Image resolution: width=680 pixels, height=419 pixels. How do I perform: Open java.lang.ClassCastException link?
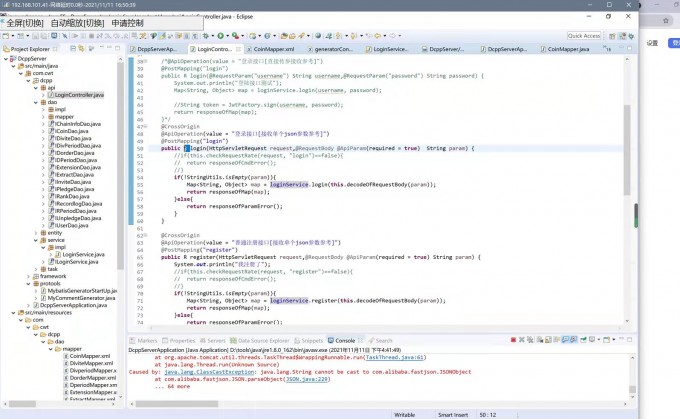click(x=209, y=372)
